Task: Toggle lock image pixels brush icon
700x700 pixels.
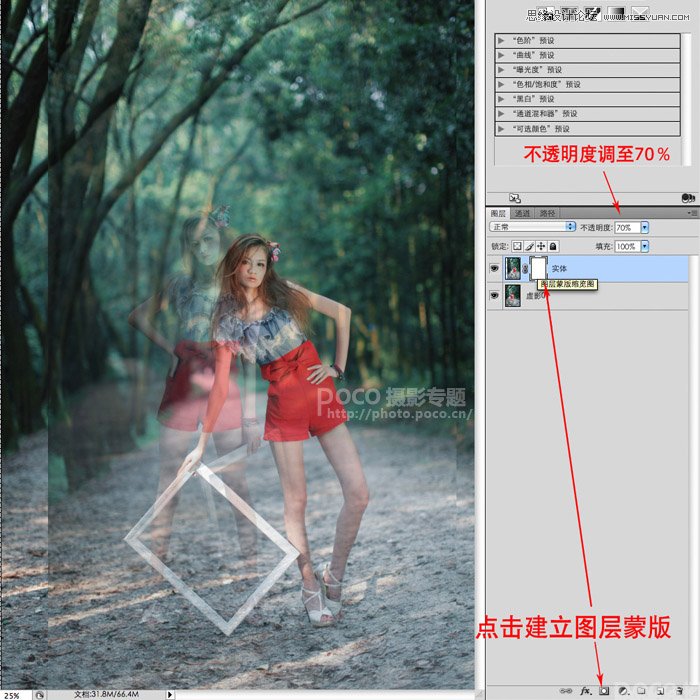Action: (529, 246)
